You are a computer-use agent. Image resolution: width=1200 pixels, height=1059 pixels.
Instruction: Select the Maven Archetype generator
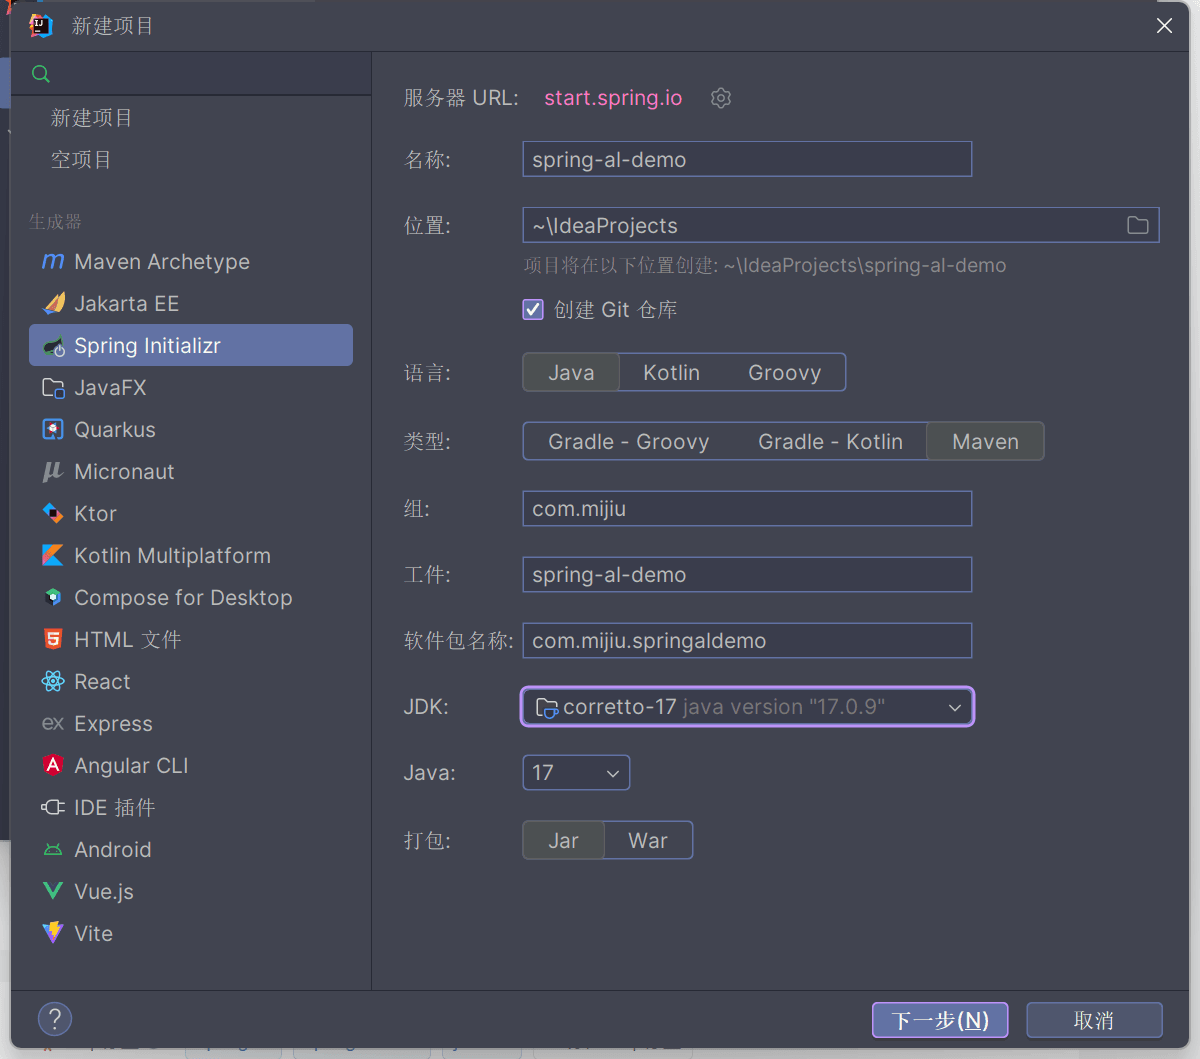(190, 262)
